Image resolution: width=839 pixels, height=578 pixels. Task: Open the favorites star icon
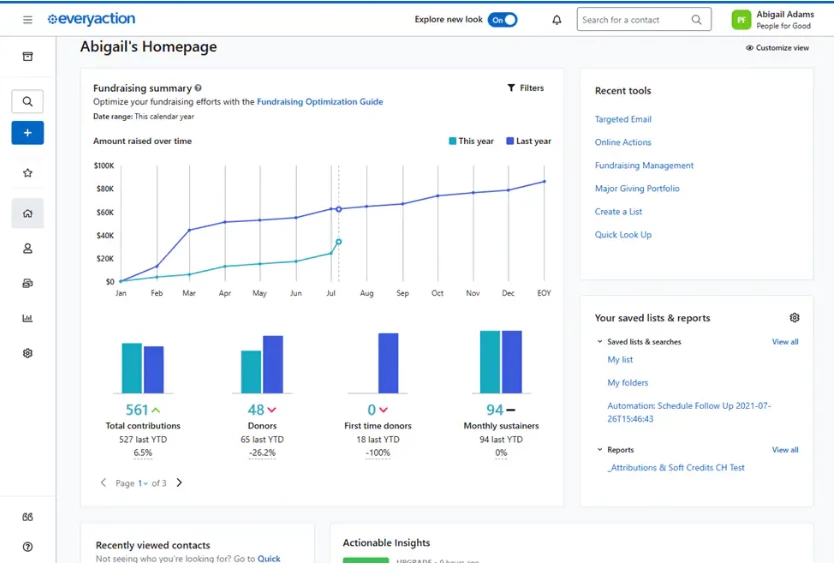(27, 173)
